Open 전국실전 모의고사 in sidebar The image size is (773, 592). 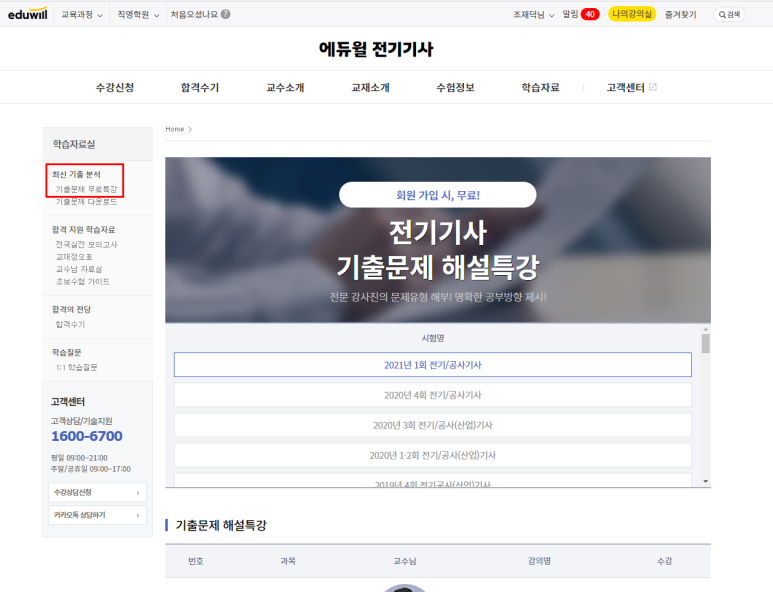pyautogui.click(x=86, y=244)
